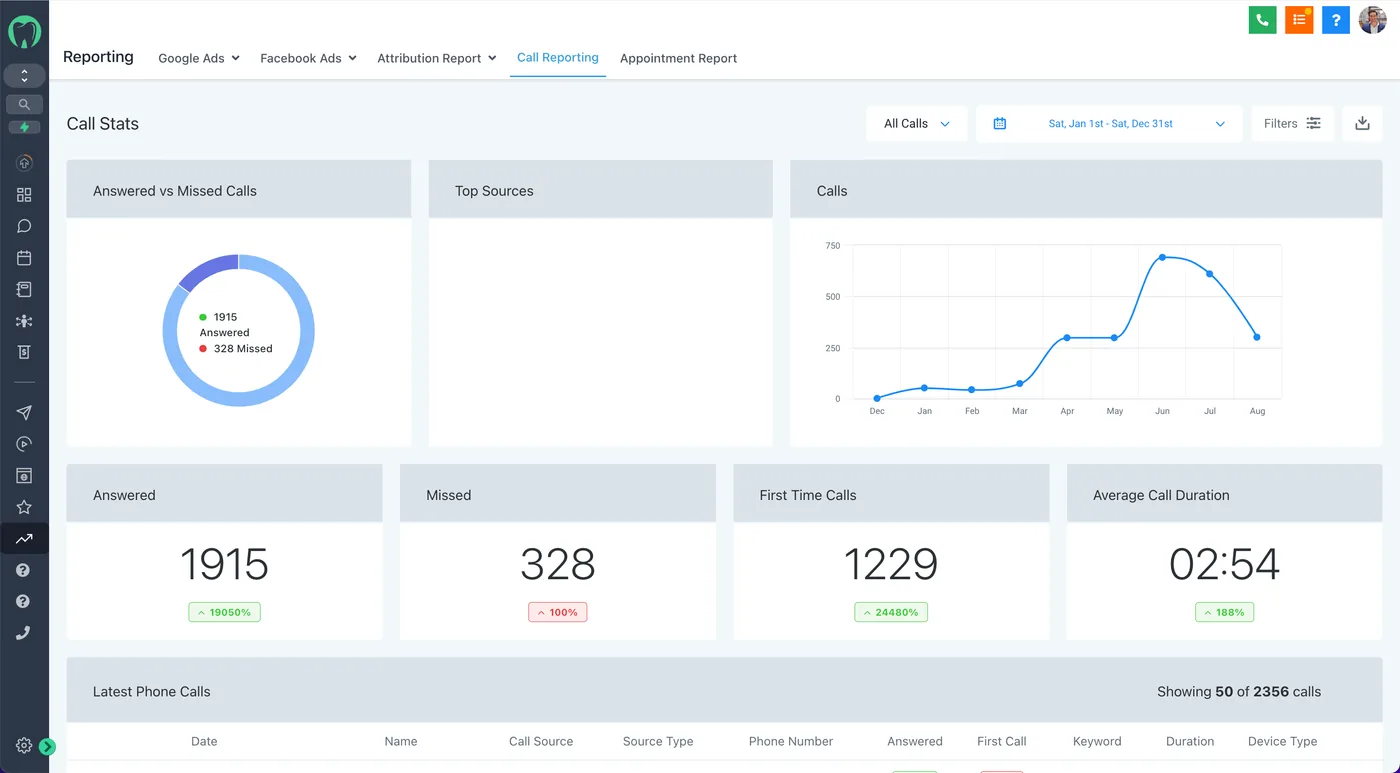Switch to the Appointment Report tab
1400x773 pixels.
pos(678,59)
